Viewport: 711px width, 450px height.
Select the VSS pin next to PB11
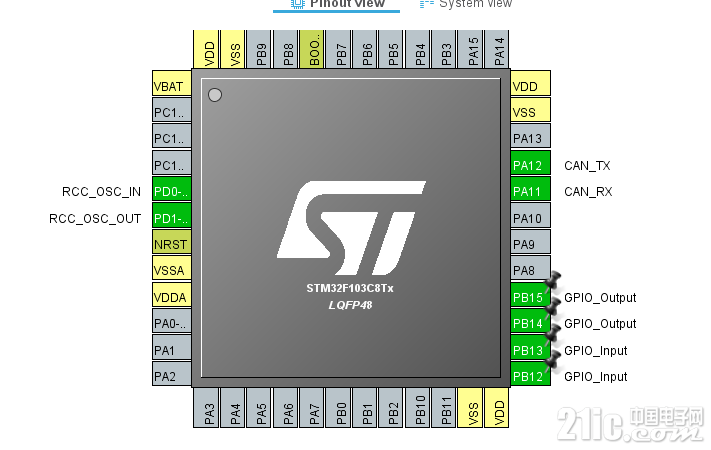point(470,407)
